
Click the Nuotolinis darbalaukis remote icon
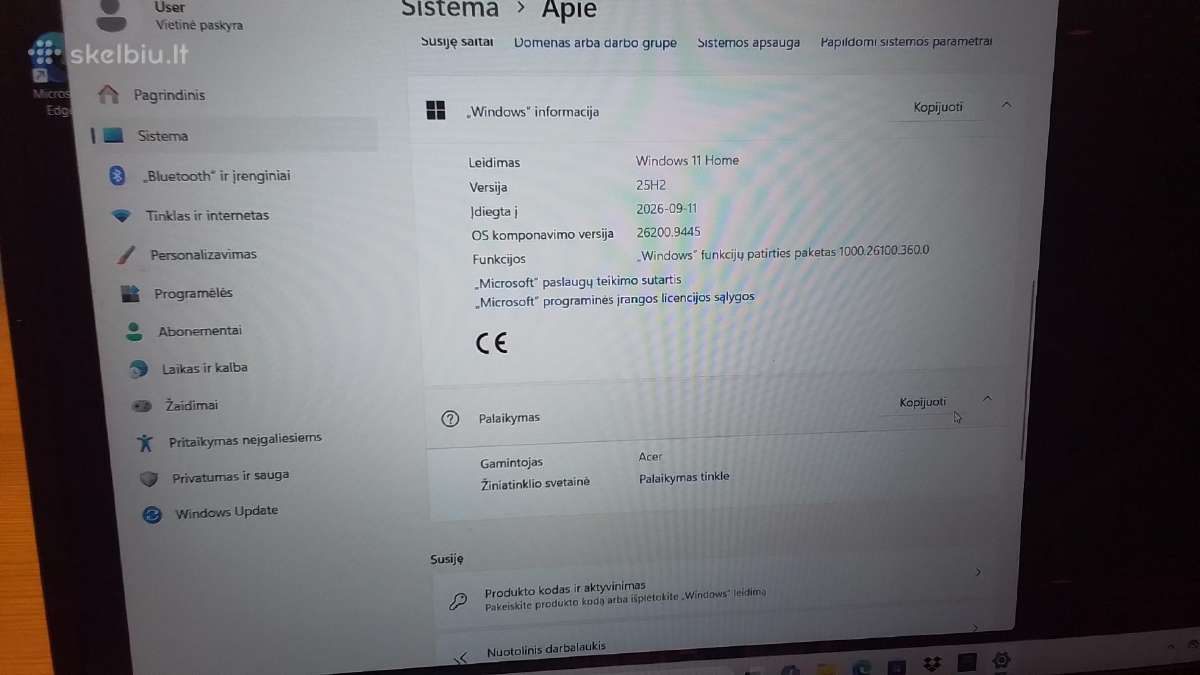pos(461,658)
